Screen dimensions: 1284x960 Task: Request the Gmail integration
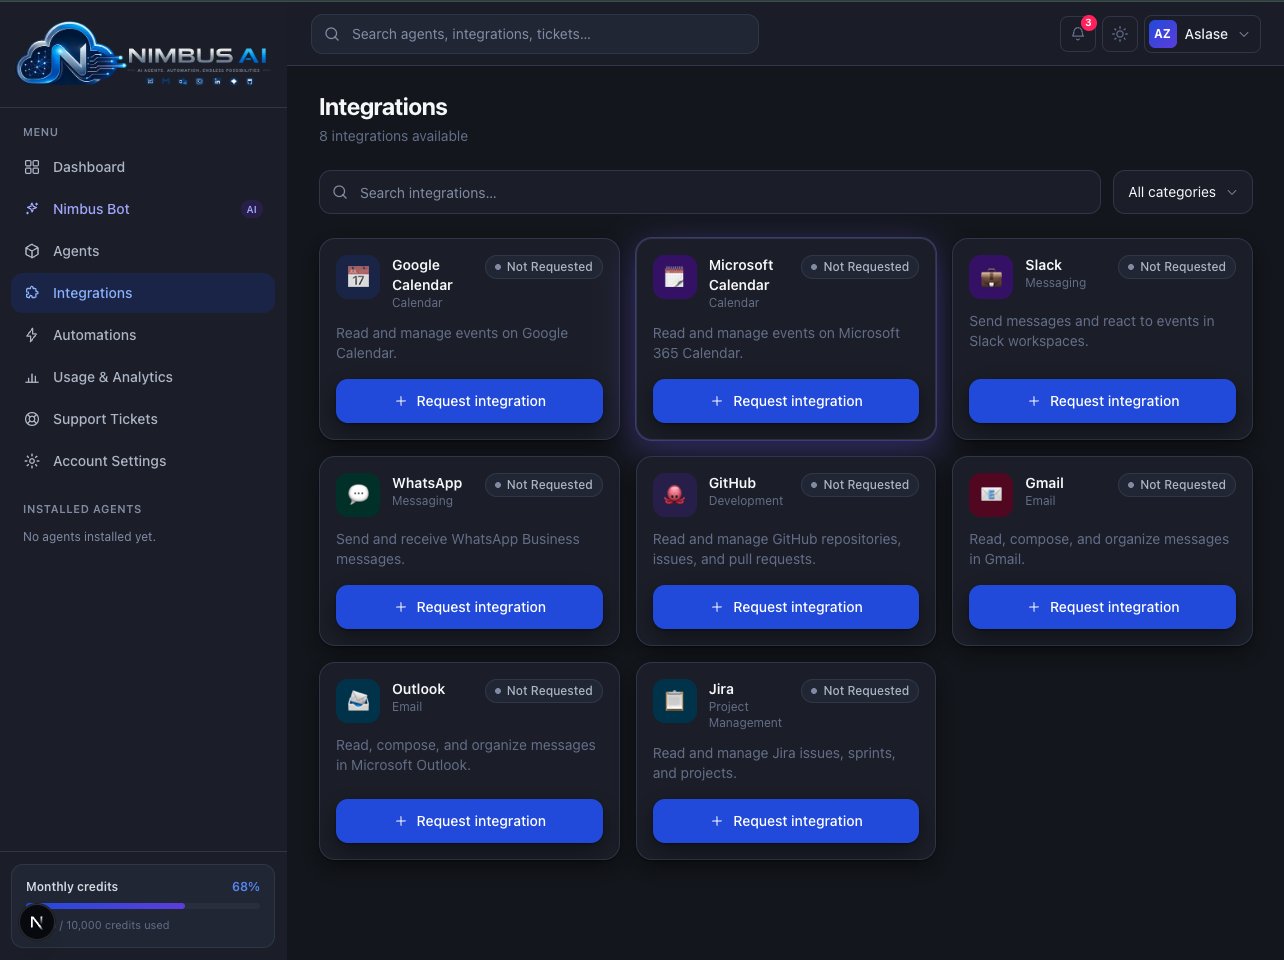tap(1102, 607)
